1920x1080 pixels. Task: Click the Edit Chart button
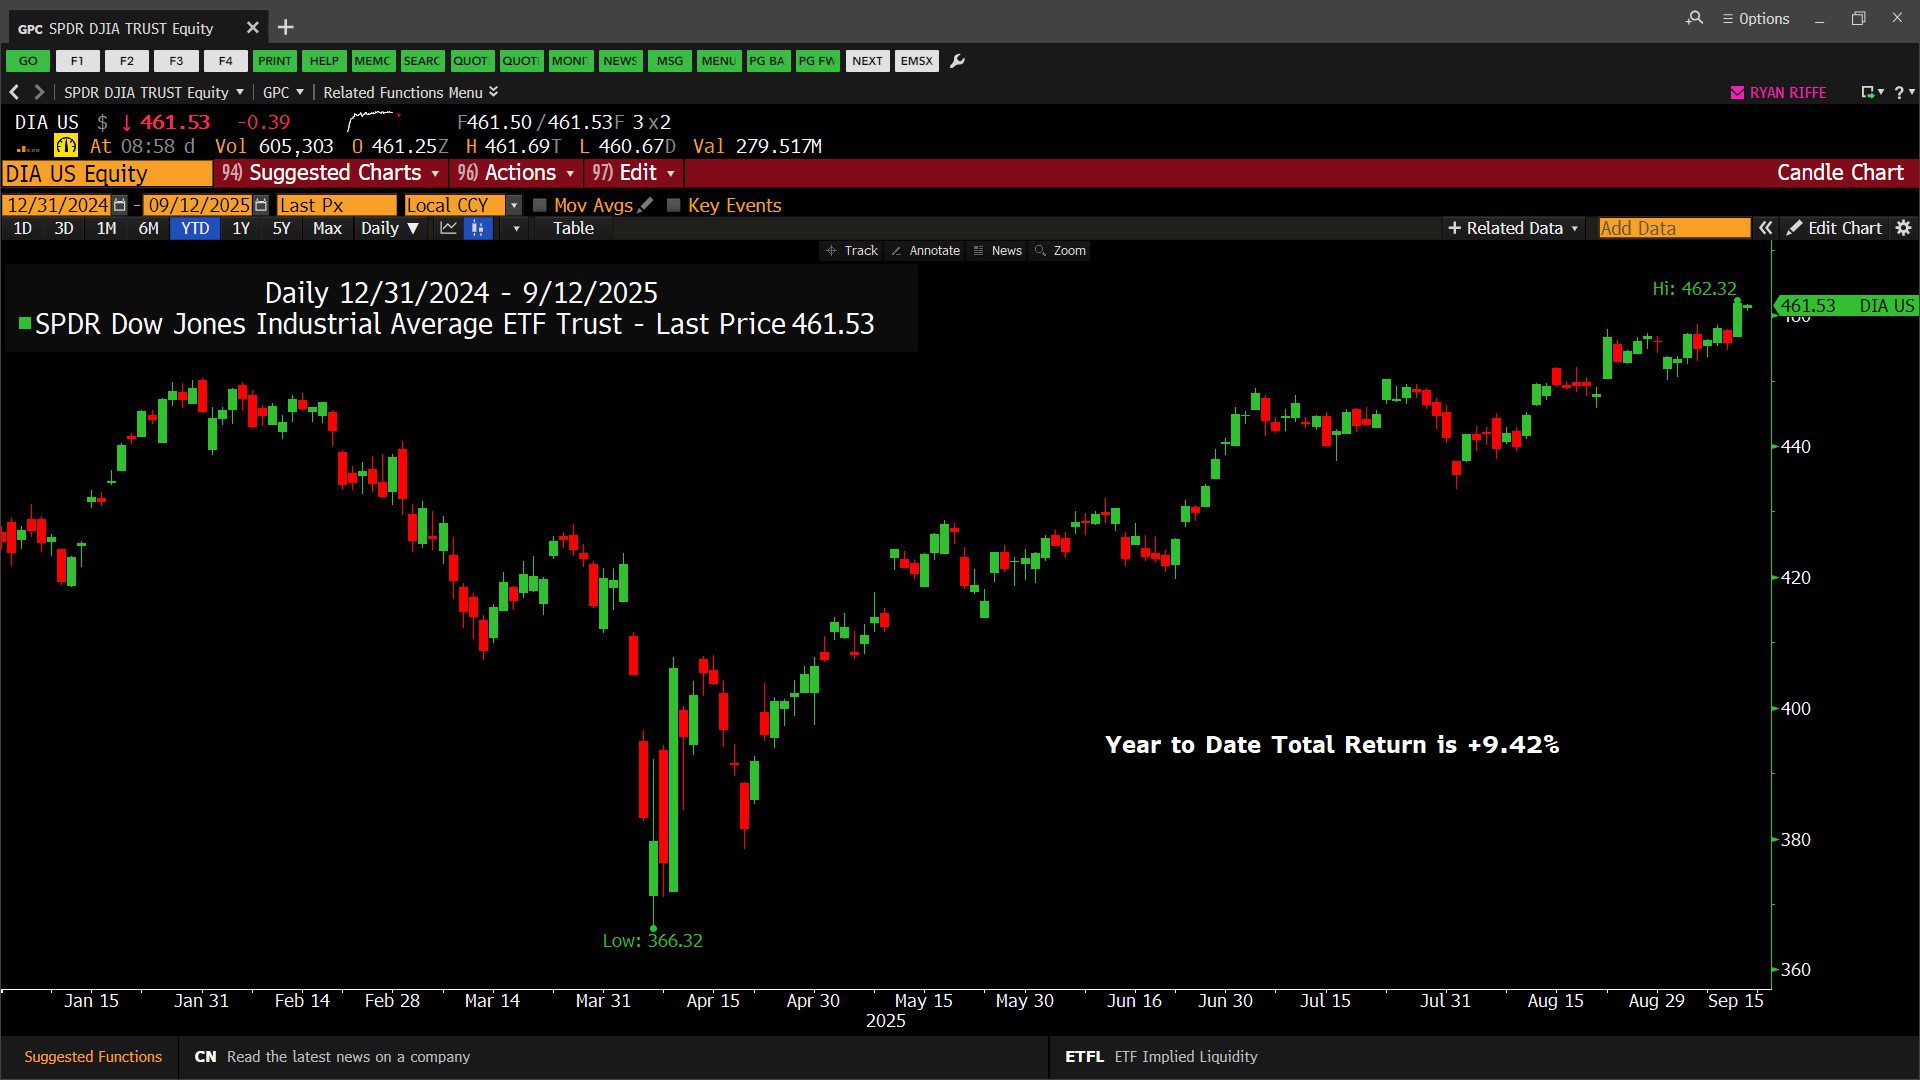[x=1834, y=228]
